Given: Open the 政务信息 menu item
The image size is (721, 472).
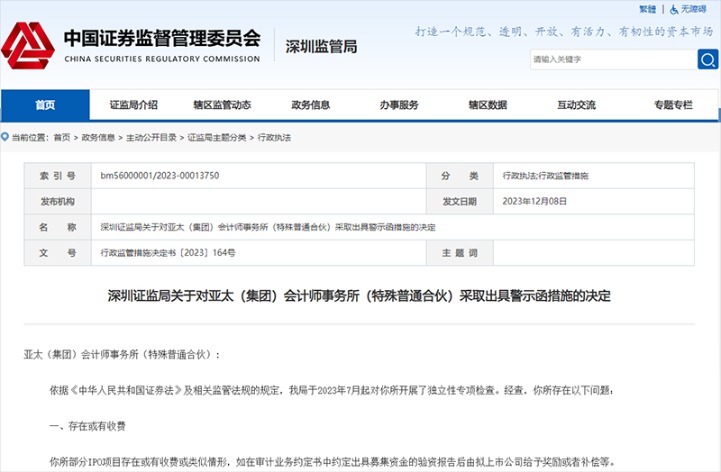Looking at the screenshot, I should (x=311, y=105).
